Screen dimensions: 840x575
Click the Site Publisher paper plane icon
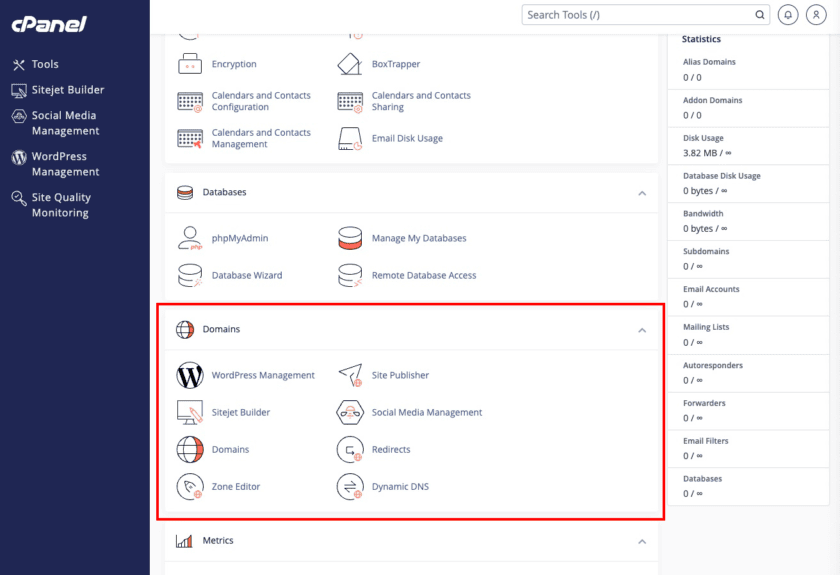tap(350, 375)
